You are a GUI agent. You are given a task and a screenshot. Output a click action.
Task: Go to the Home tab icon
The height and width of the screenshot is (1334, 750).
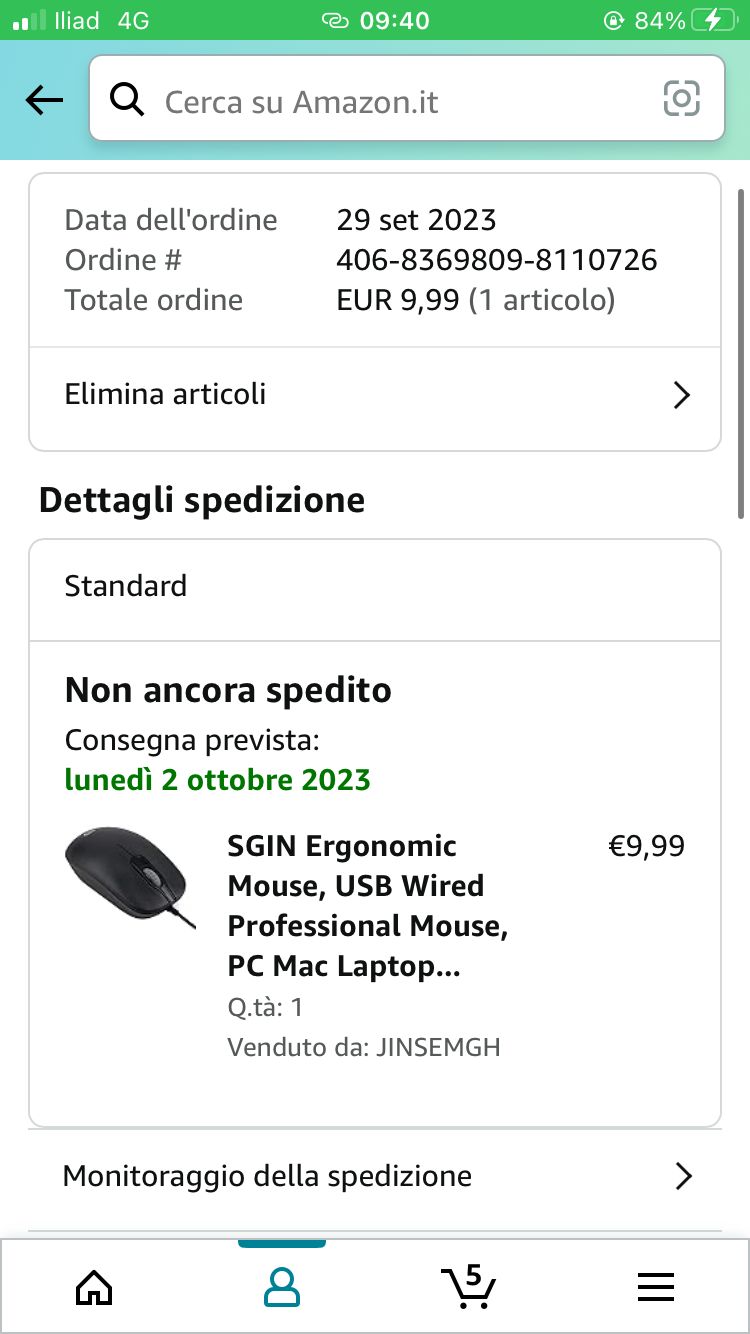[x=94, y=1287]
